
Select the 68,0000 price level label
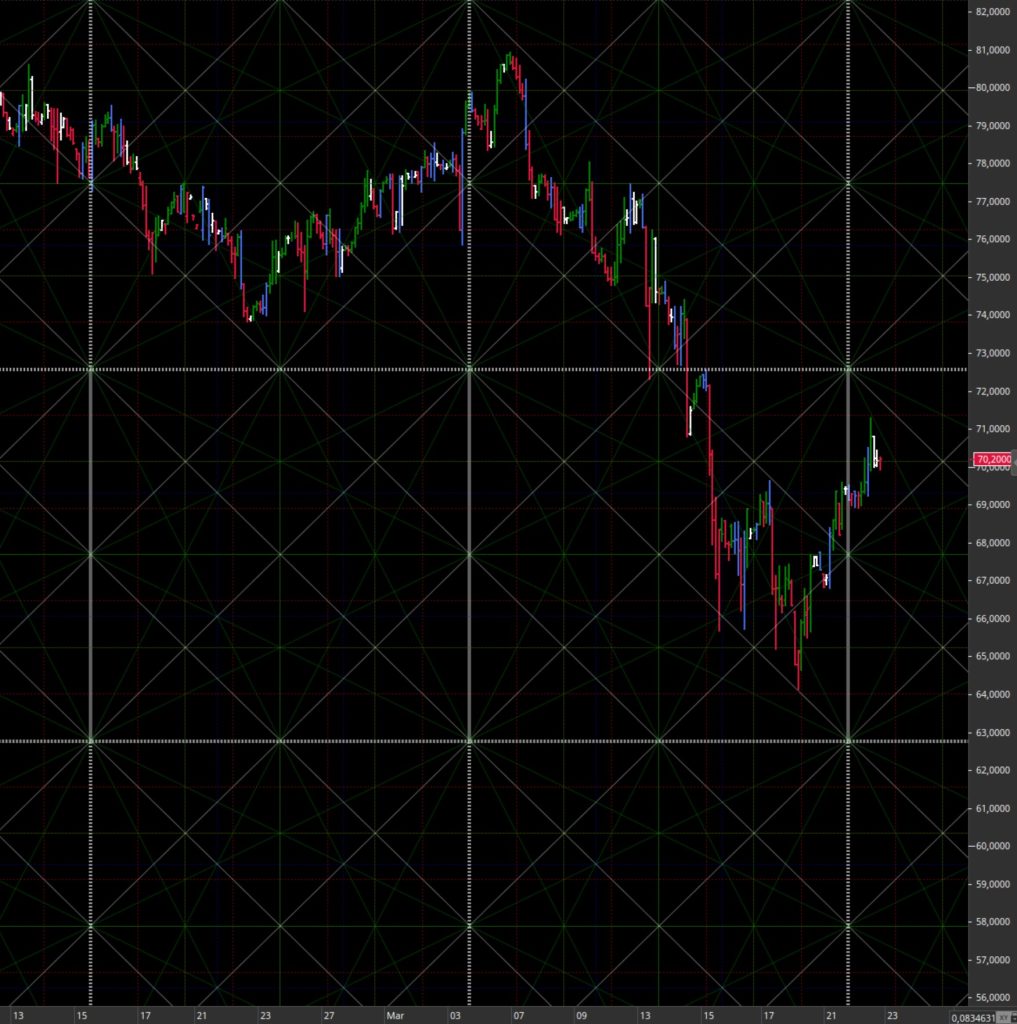(x=993, y=543)
